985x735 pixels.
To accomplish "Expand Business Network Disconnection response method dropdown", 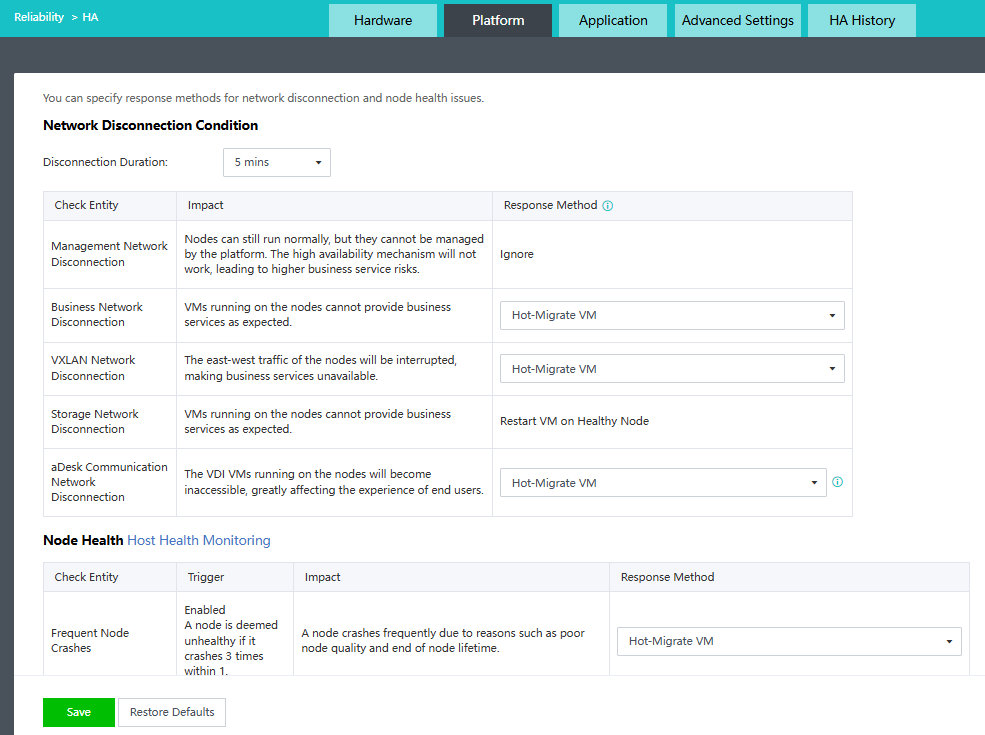I will click(672, 316).
